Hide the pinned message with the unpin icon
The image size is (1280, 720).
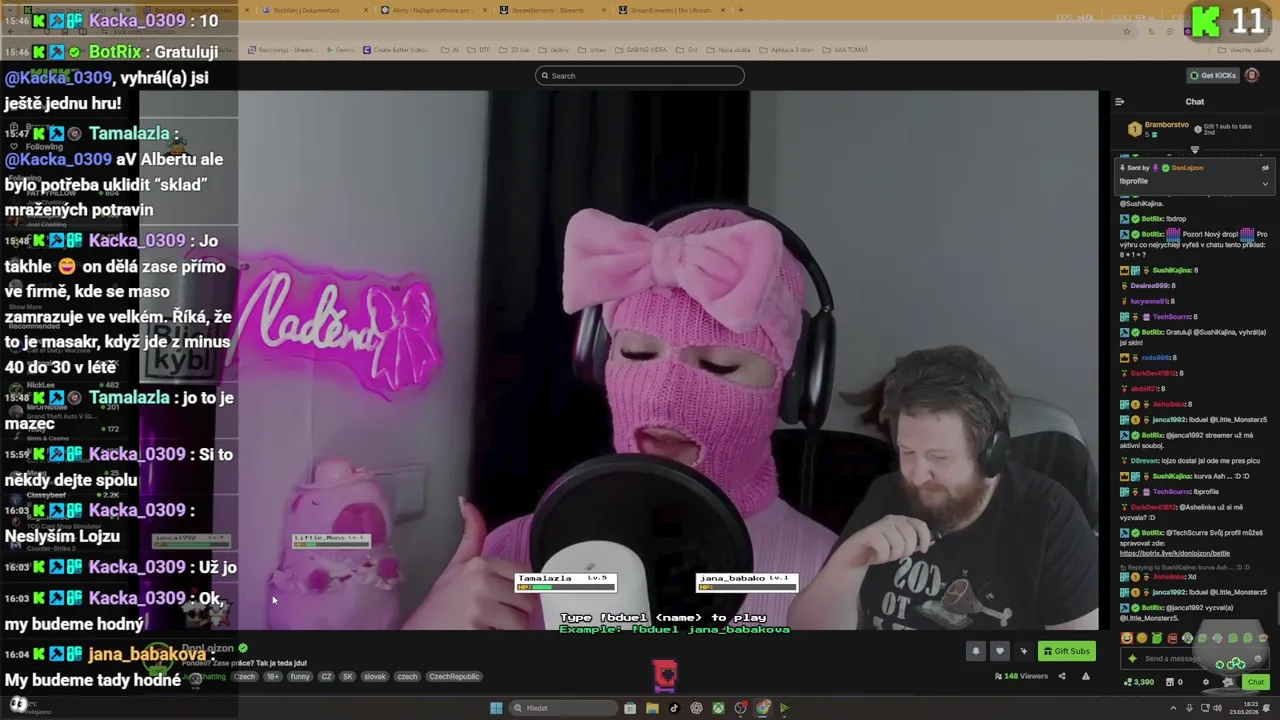[x=1265, y=168]
